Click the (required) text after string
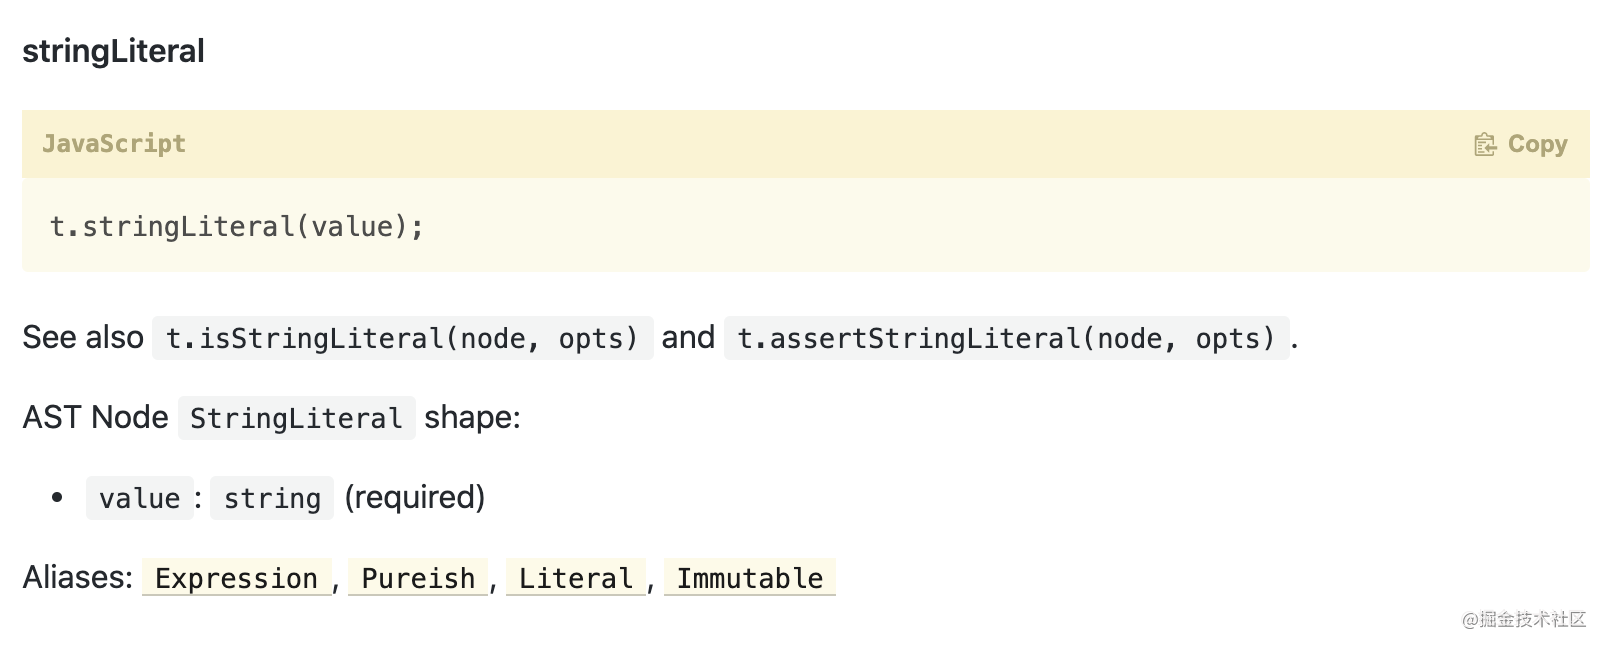 coord(415,497)
